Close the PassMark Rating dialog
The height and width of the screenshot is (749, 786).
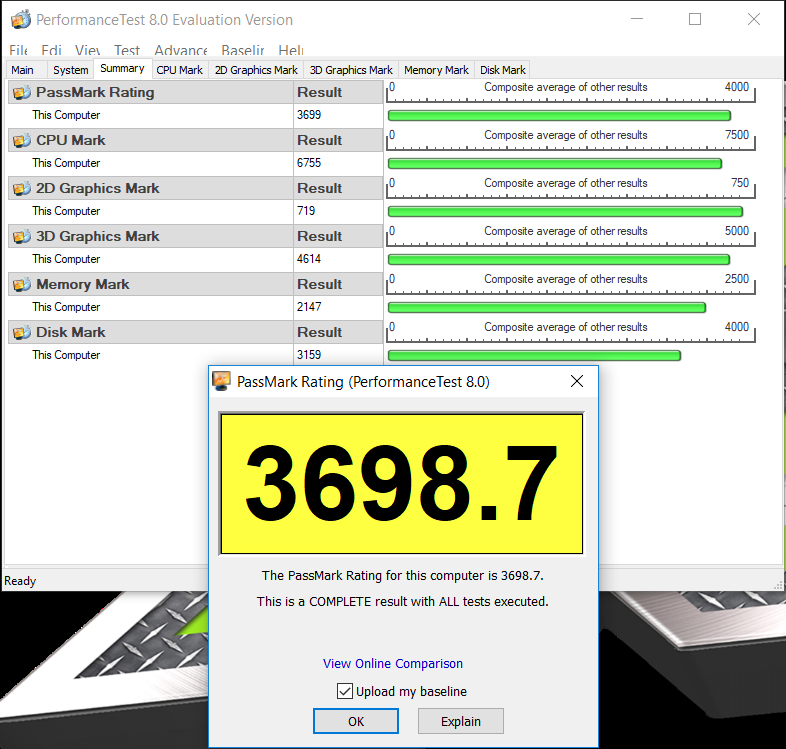(577, 381)
